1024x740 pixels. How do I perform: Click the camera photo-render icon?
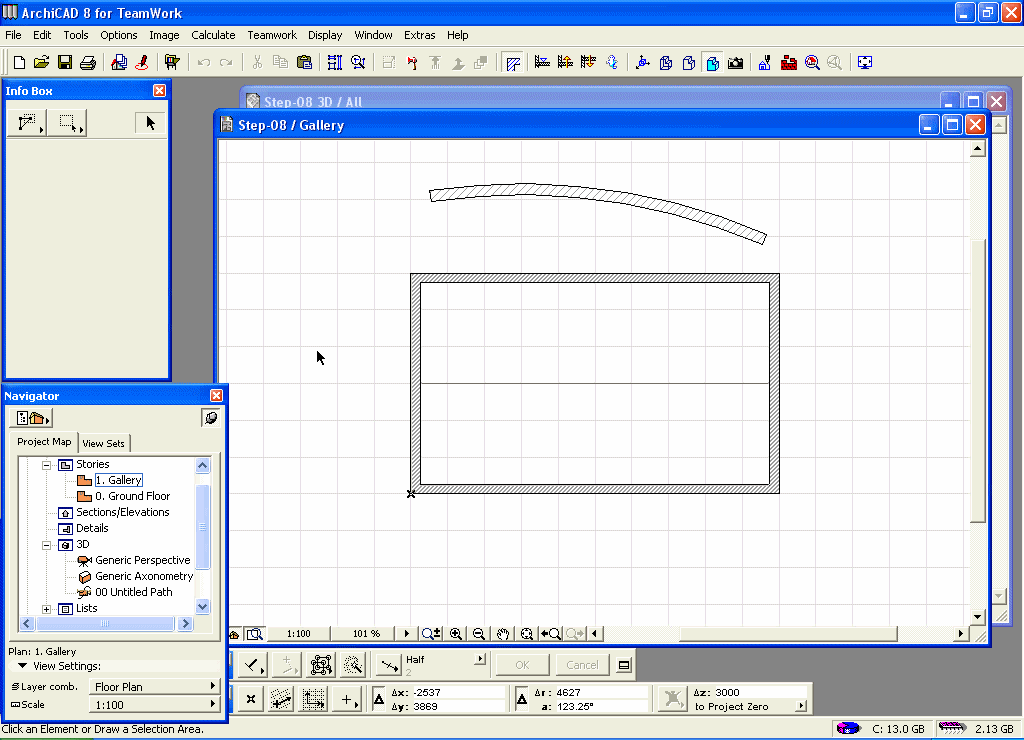736,62
